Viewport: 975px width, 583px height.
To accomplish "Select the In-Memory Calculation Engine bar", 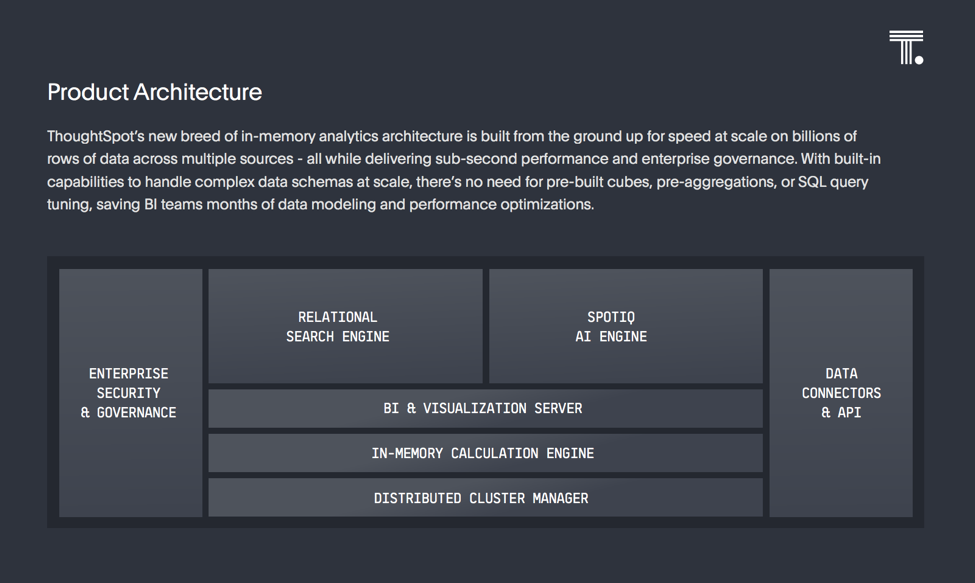I will (x=486, y=453).
